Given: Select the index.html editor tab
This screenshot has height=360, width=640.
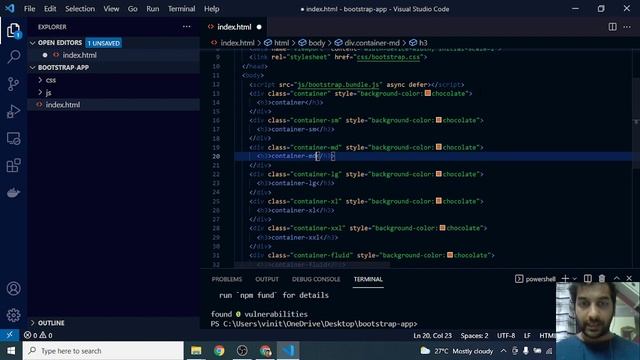Looking at the screenshot, I should [234, 27].
